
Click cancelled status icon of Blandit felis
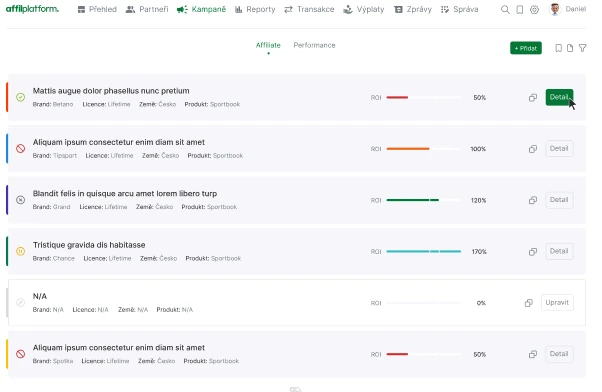coord(21,200)
